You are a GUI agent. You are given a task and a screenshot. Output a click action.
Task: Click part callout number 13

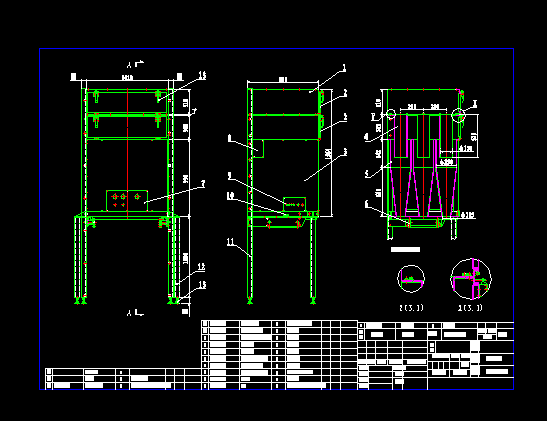click(202, 285)
